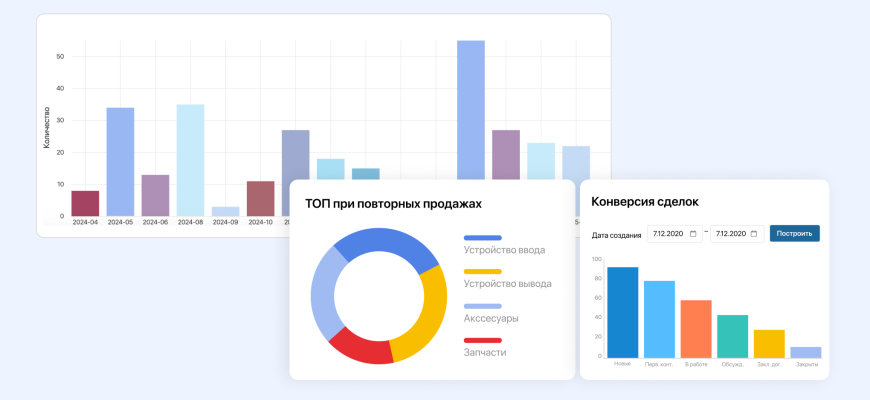Select the teal Обсужд. conversion bar

(x=732, y=336)
